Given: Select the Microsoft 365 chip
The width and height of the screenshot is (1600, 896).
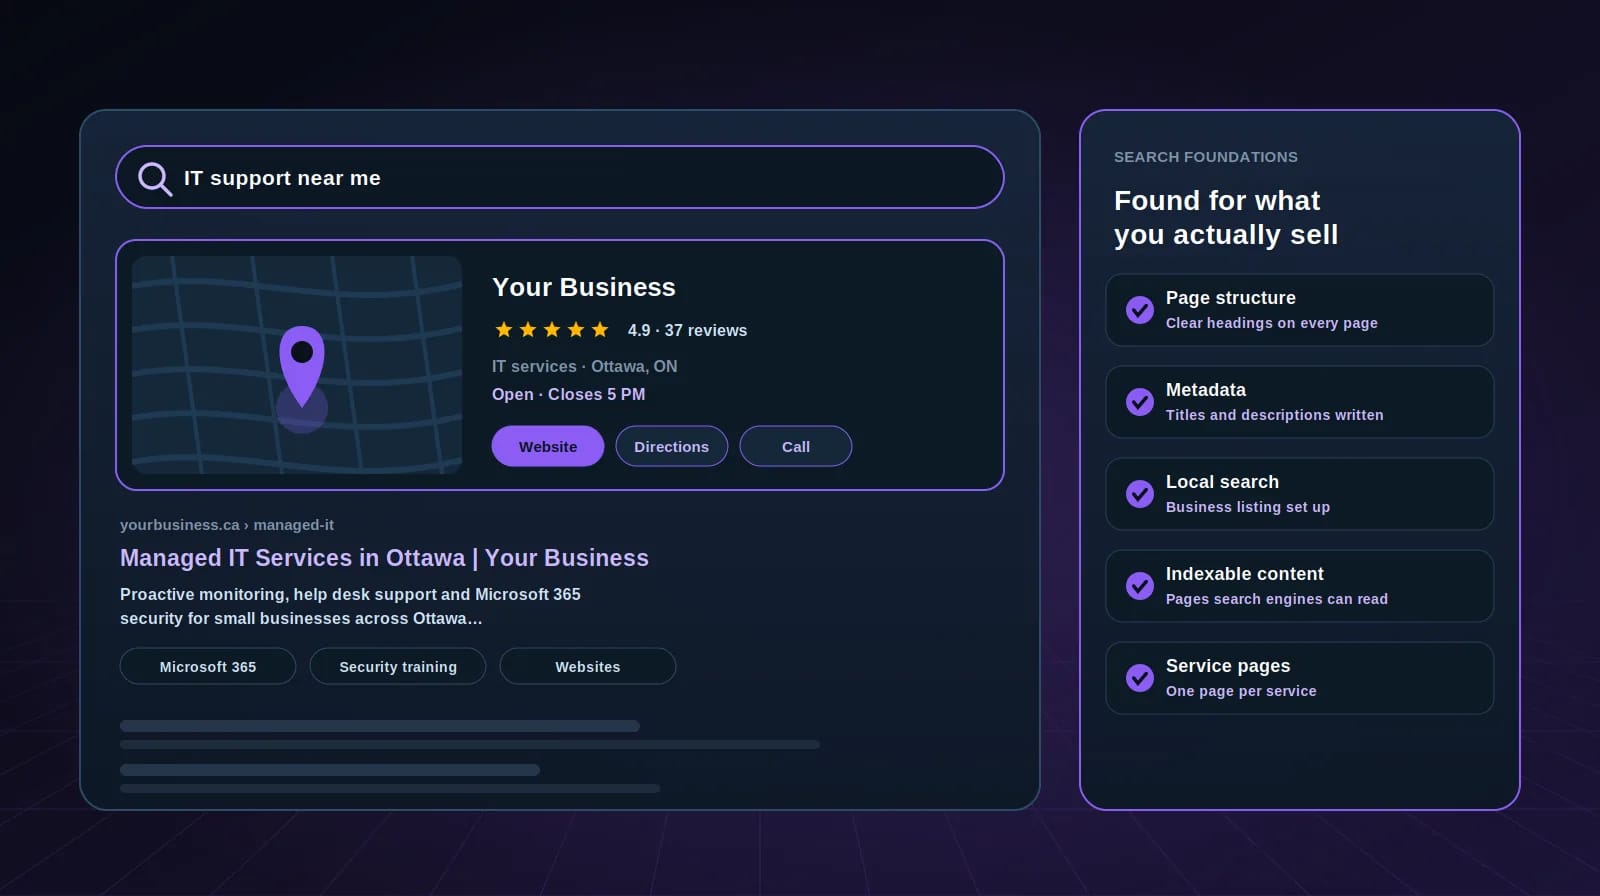Looking at the screenshot, I should (x=208, y=666).
